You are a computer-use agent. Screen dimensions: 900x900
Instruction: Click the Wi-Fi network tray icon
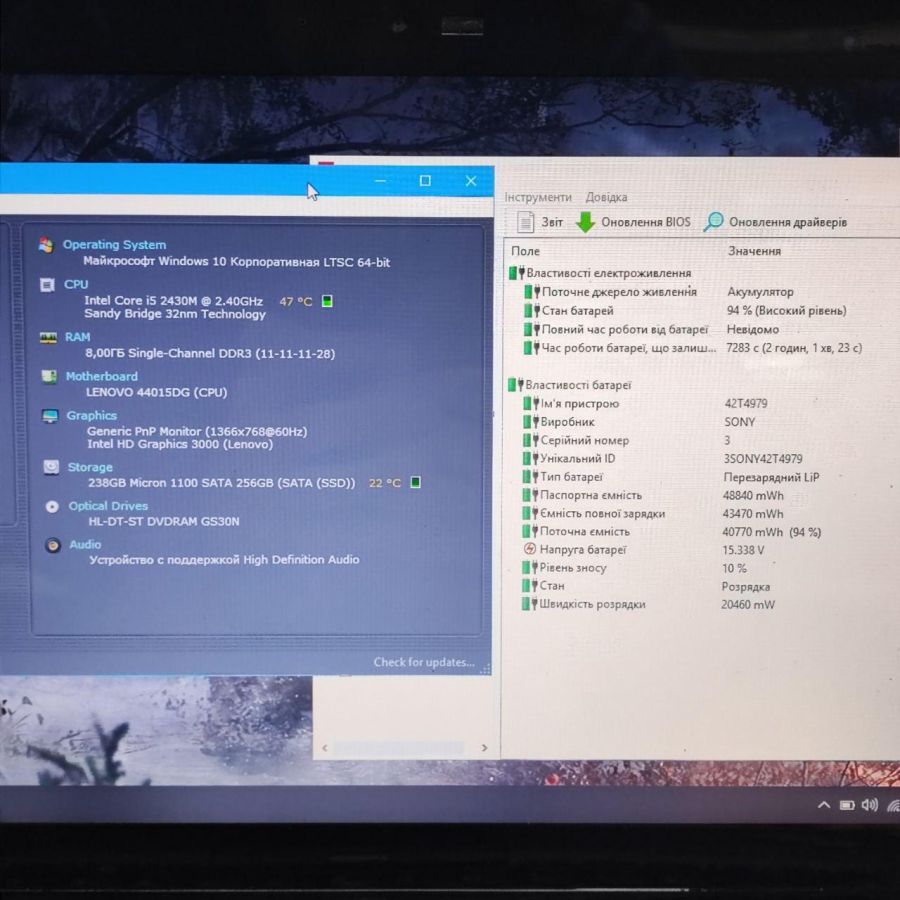(x=893, y=806)
